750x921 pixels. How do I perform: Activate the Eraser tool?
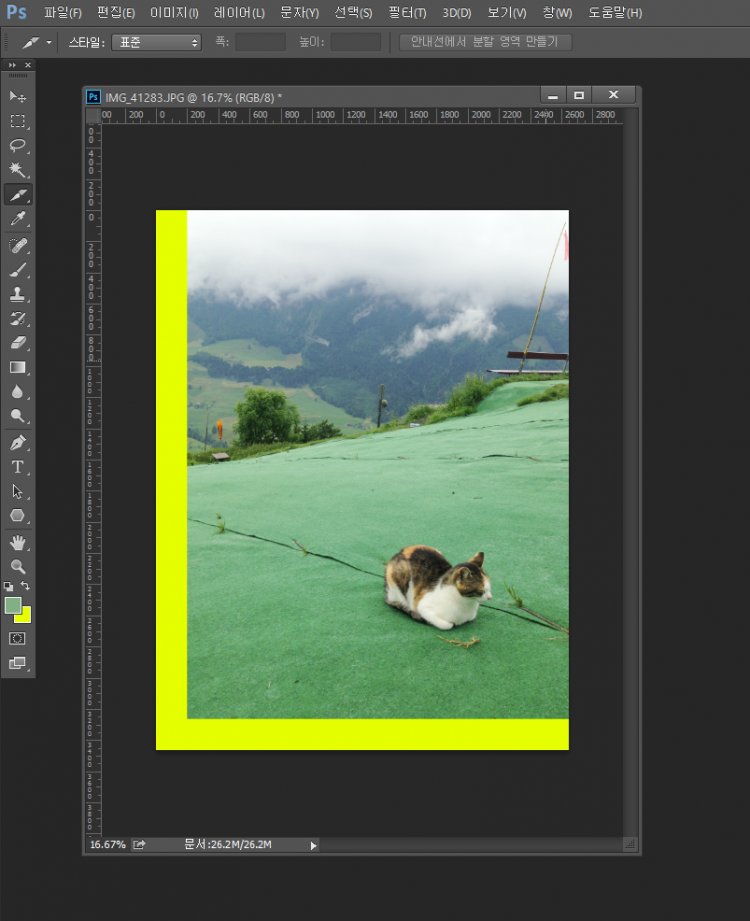tap(18, 343)
